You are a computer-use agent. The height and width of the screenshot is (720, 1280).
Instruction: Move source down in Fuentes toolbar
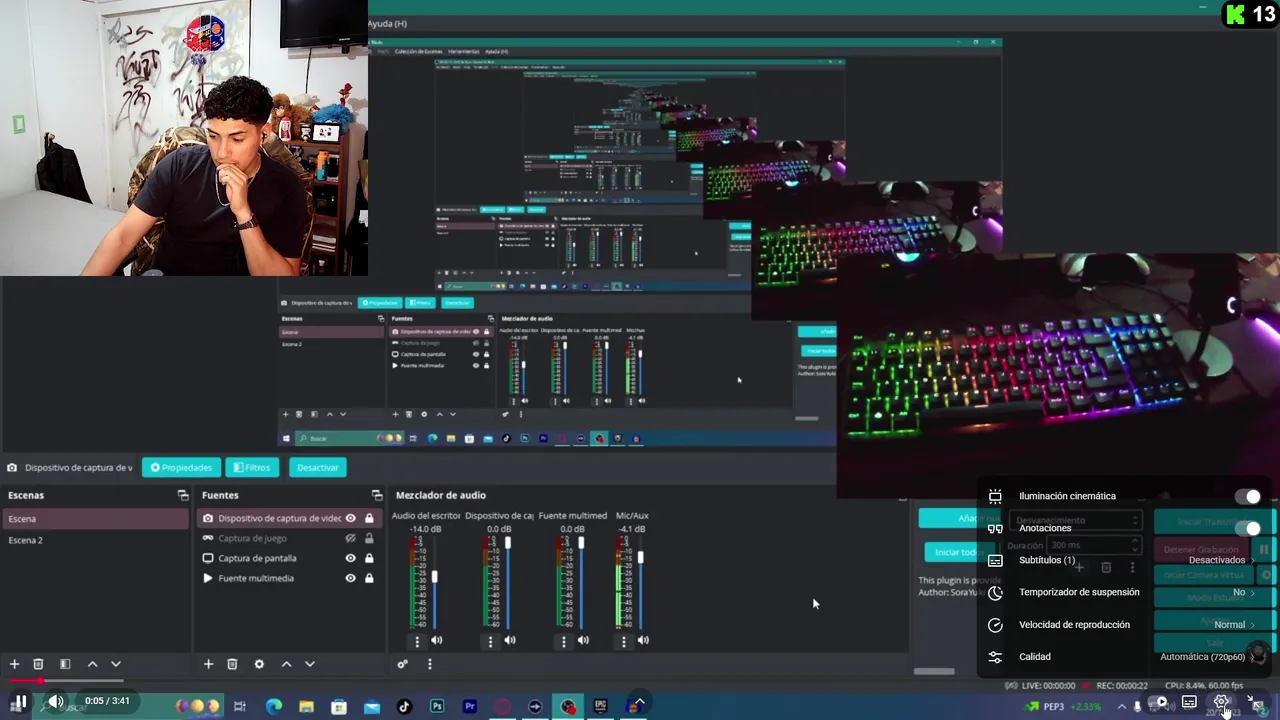309,664
